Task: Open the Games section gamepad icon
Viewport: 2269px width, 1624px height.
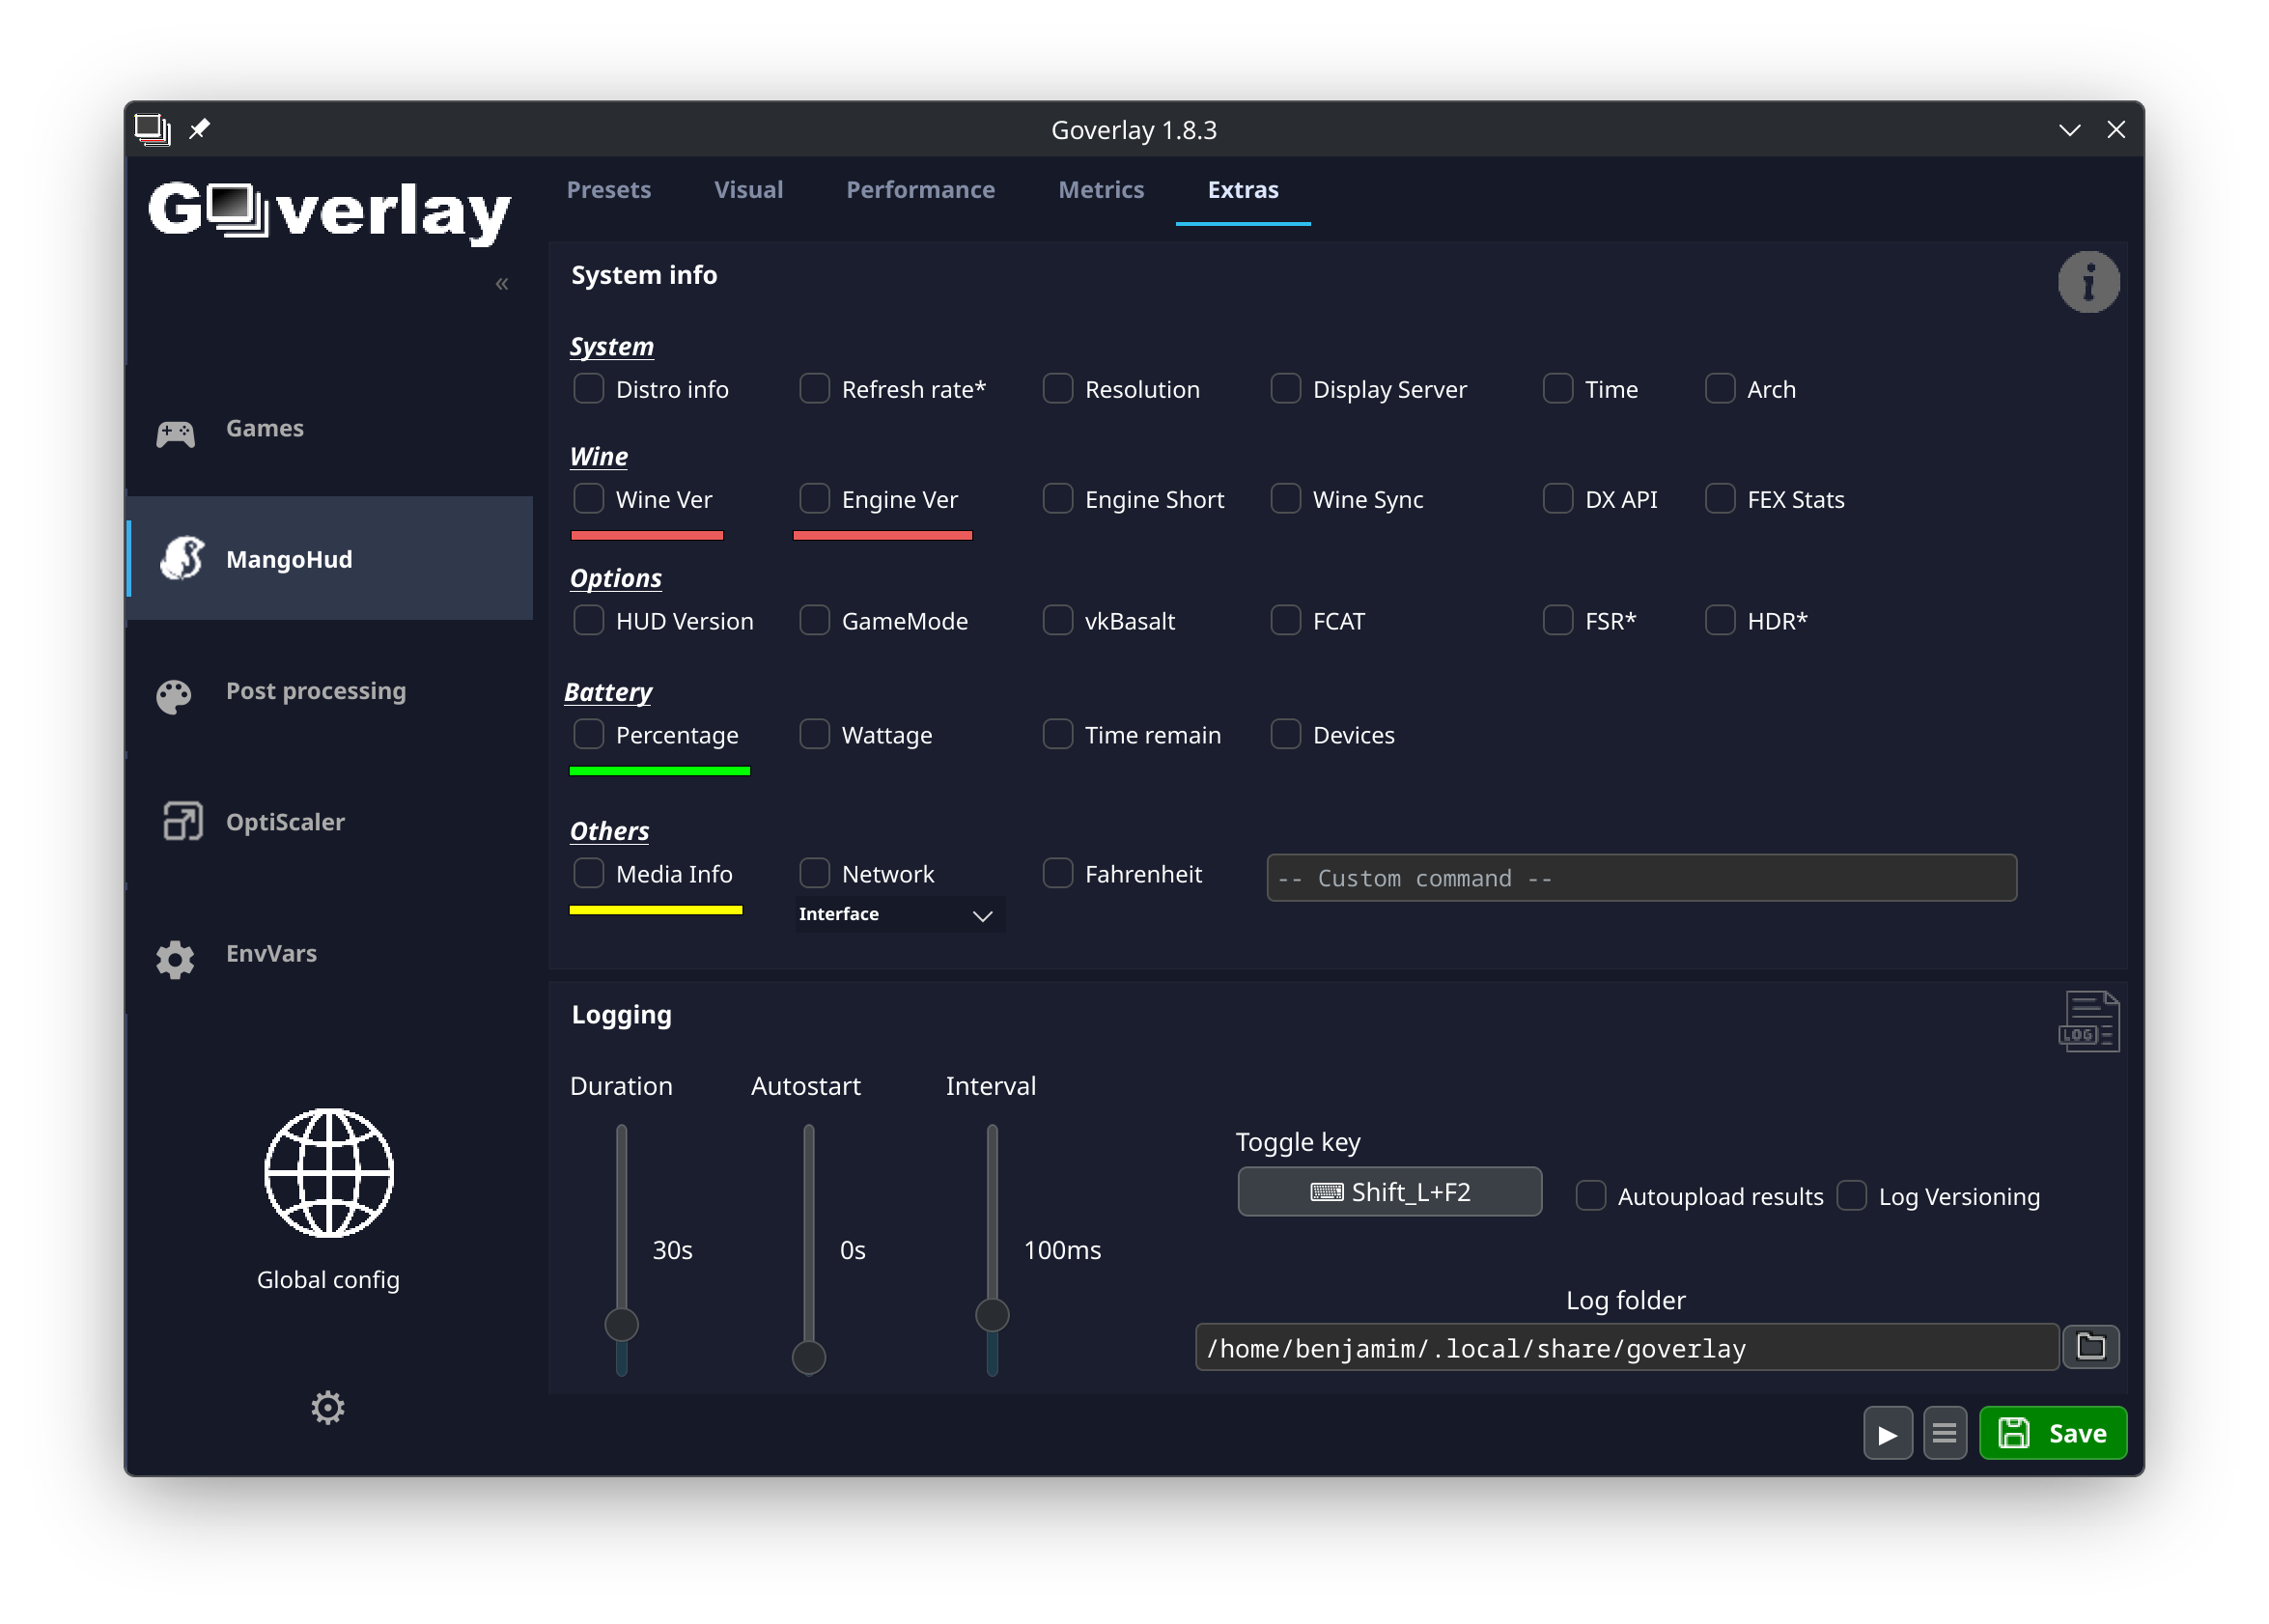Action: click(x=175, y=433)
